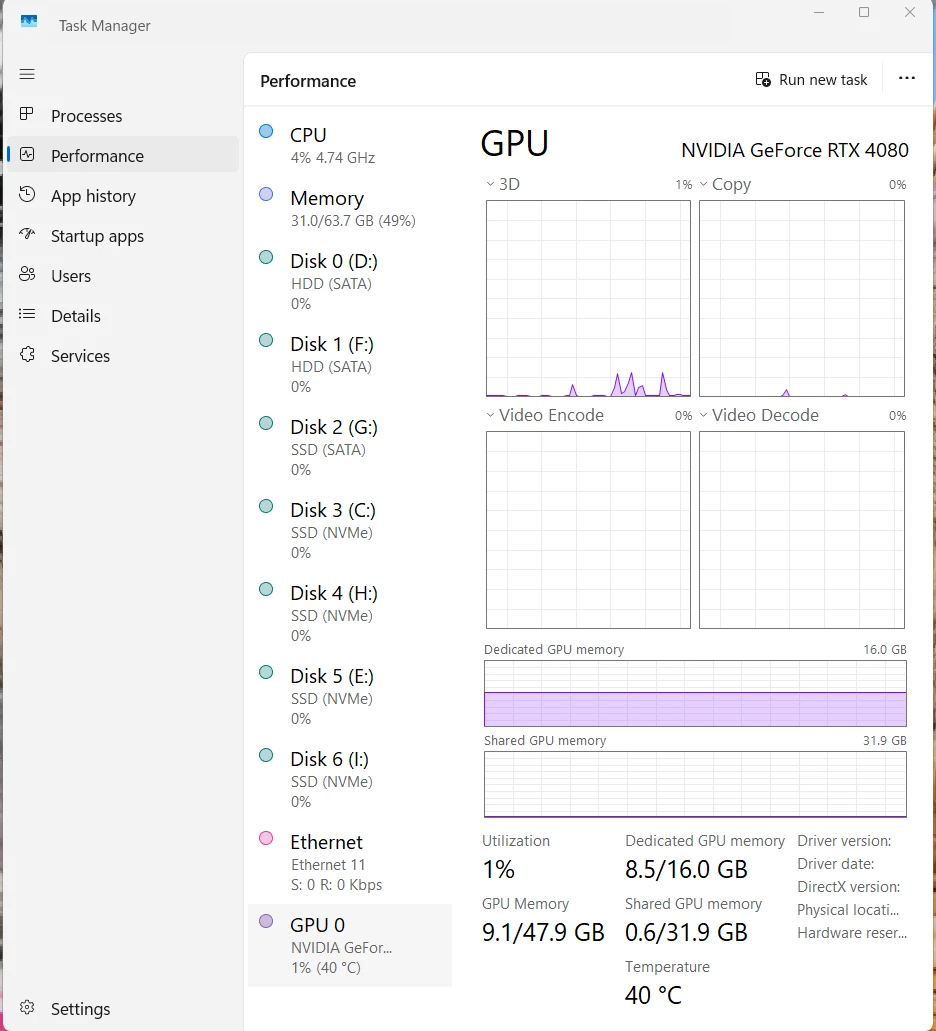This screenshot has width=936, height=1031.
Task: Open the Copy engine graph dropdown
Action: 703,184
